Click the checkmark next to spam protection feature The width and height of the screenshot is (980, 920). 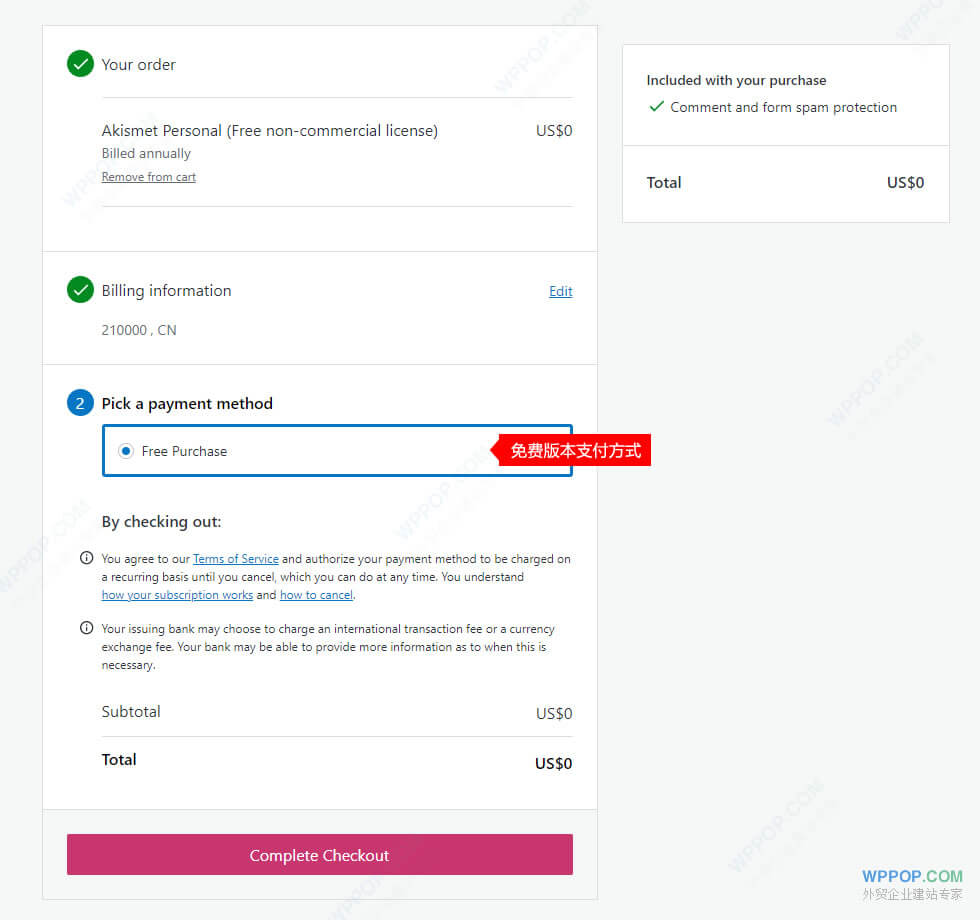pyautogui.click(x=656, y=107)
